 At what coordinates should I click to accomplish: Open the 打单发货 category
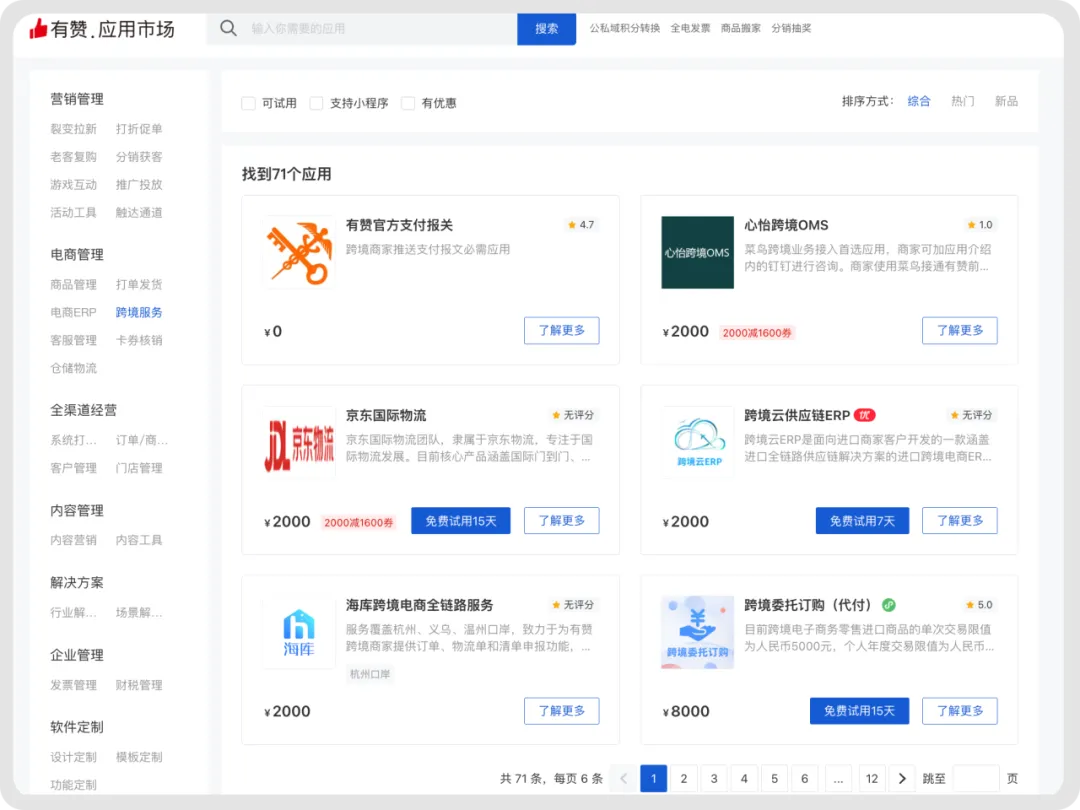(x=139, y=284)
